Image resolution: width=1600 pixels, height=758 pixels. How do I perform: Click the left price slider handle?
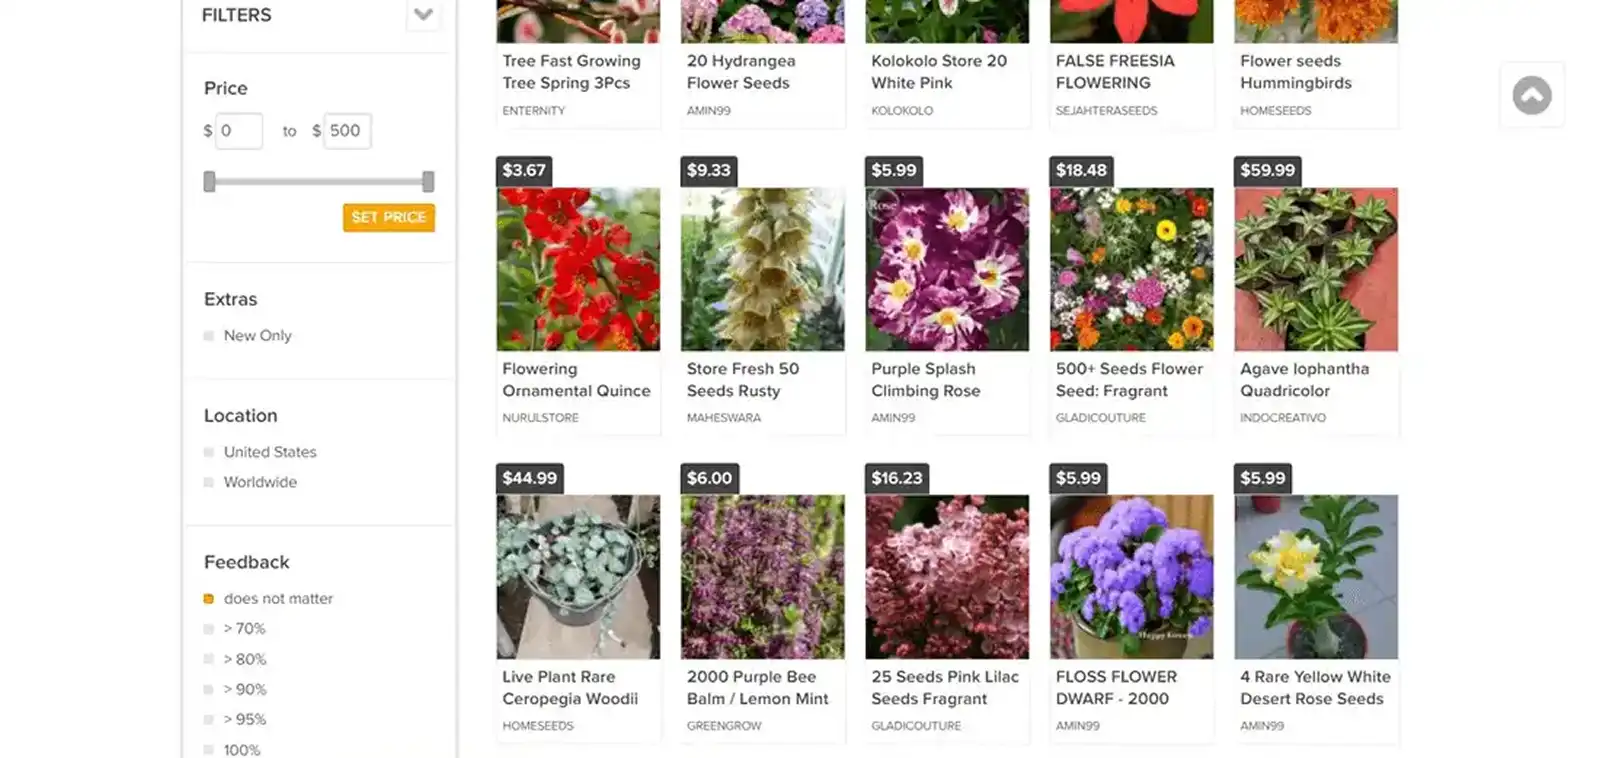coord(209,182)
